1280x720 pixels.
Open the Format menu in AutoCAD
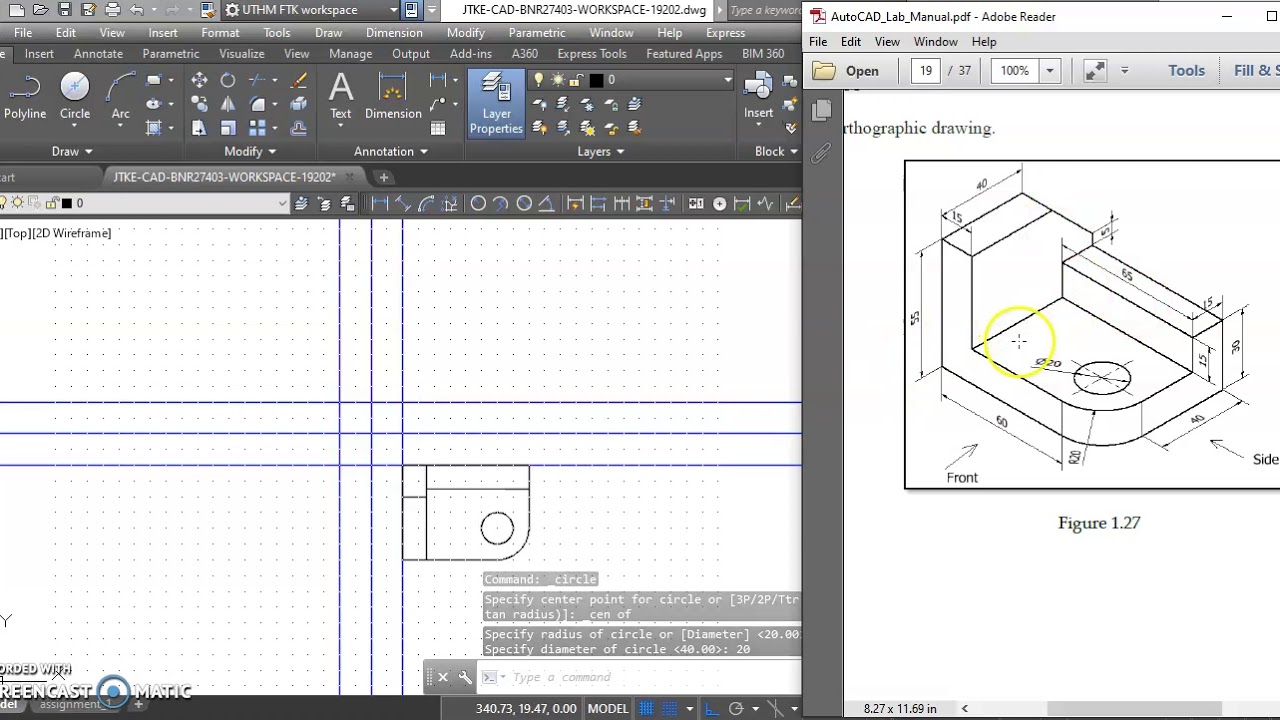pyautogui.click(x=220, y=33)
